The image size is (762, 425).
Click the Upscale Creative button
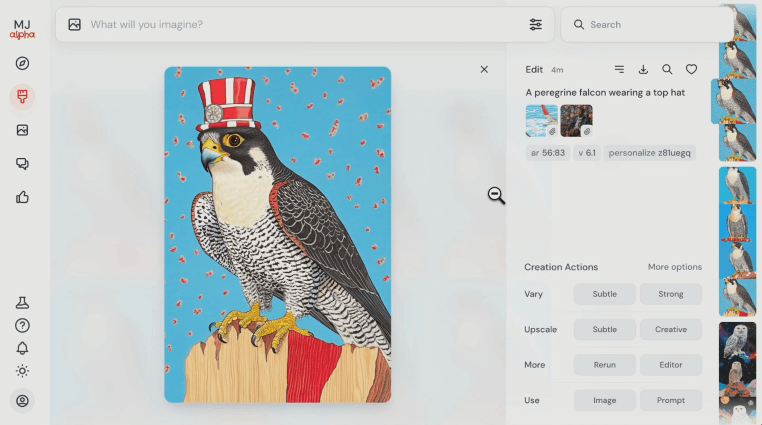[x=670, y=329]
